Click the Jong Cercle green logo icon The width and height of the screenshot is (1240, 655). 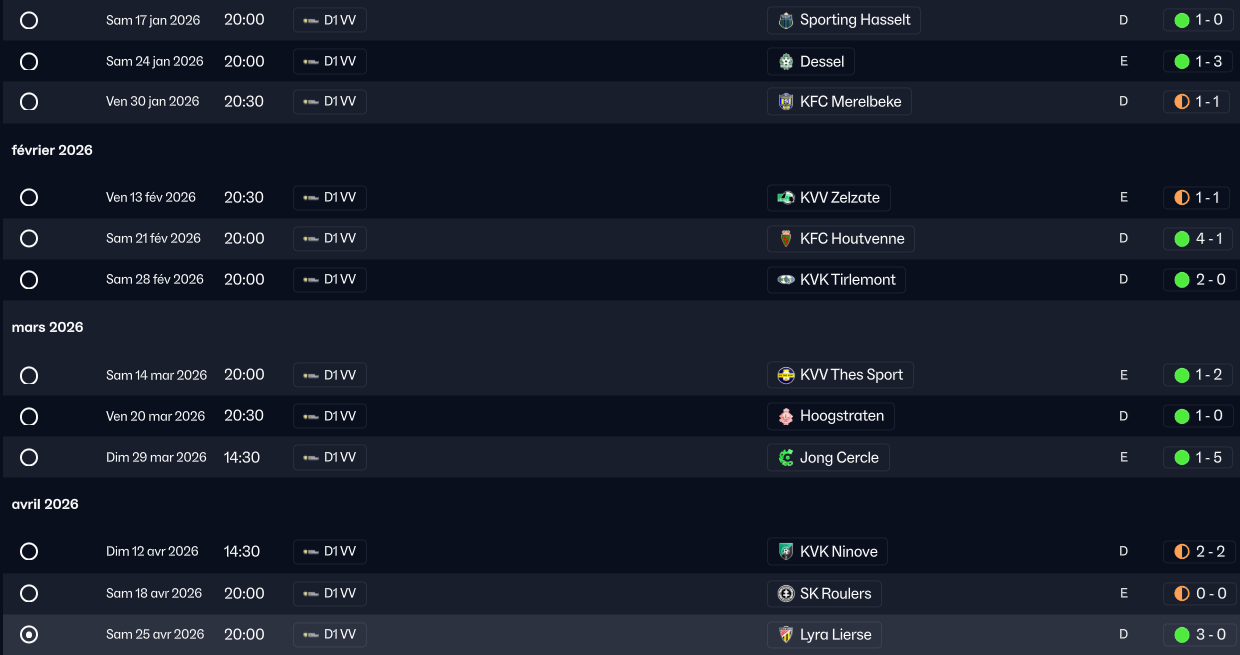click(x=786, y=458)
